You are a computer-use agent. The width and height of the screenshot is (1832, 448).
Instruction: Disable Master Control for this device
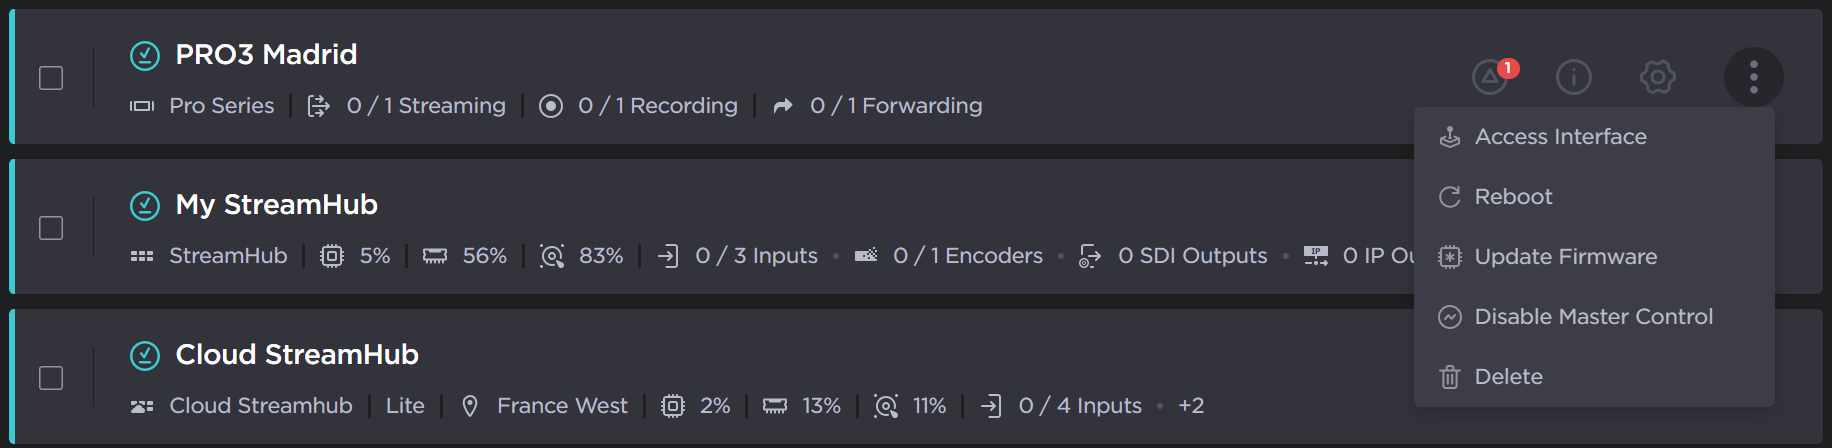[1593, 317]
